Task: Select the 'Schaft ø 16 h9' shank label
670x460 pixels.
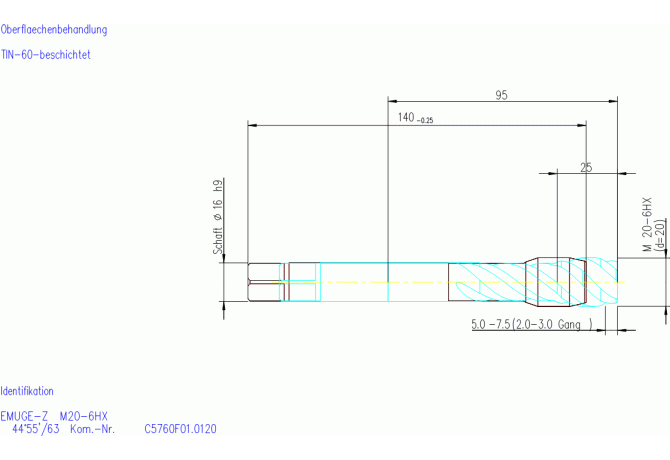Action: click(x=218, y=217)
